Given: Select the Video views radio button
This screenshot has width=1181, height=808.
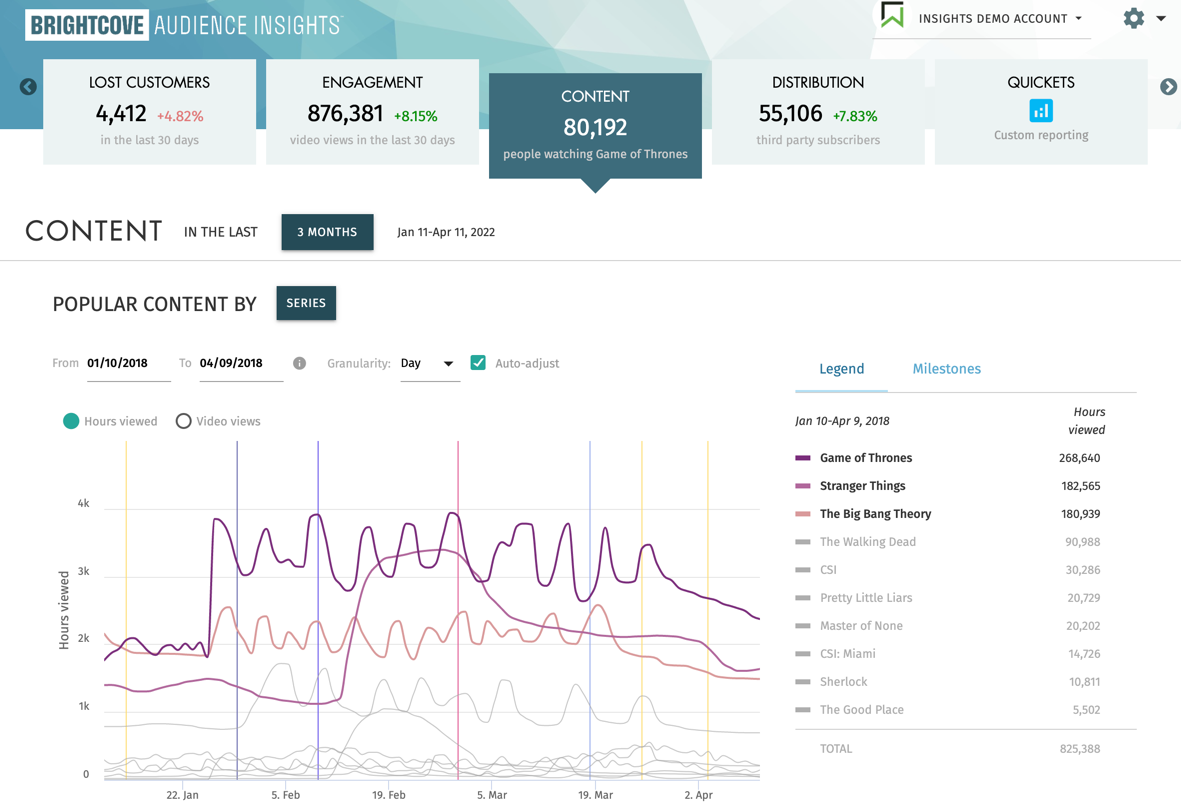Looking at the screenshot, I should coord(183,421).
